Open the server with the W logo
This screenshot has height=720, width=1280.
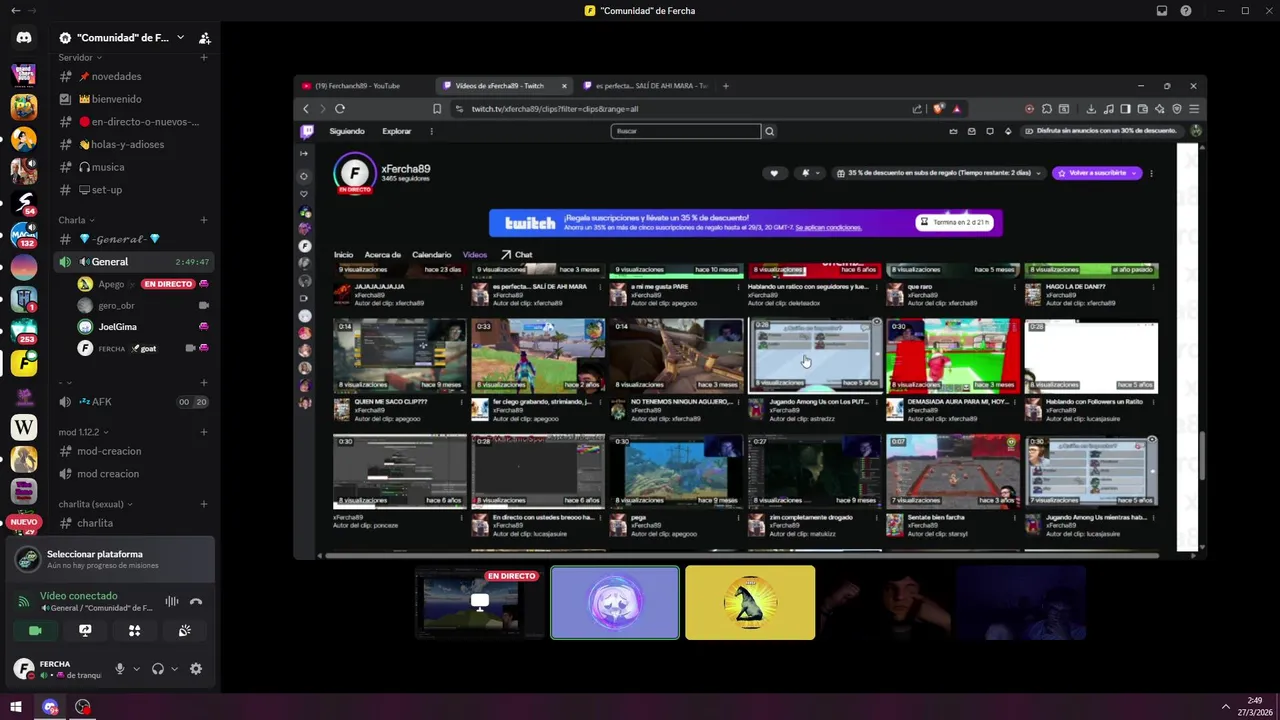point(24,427)
